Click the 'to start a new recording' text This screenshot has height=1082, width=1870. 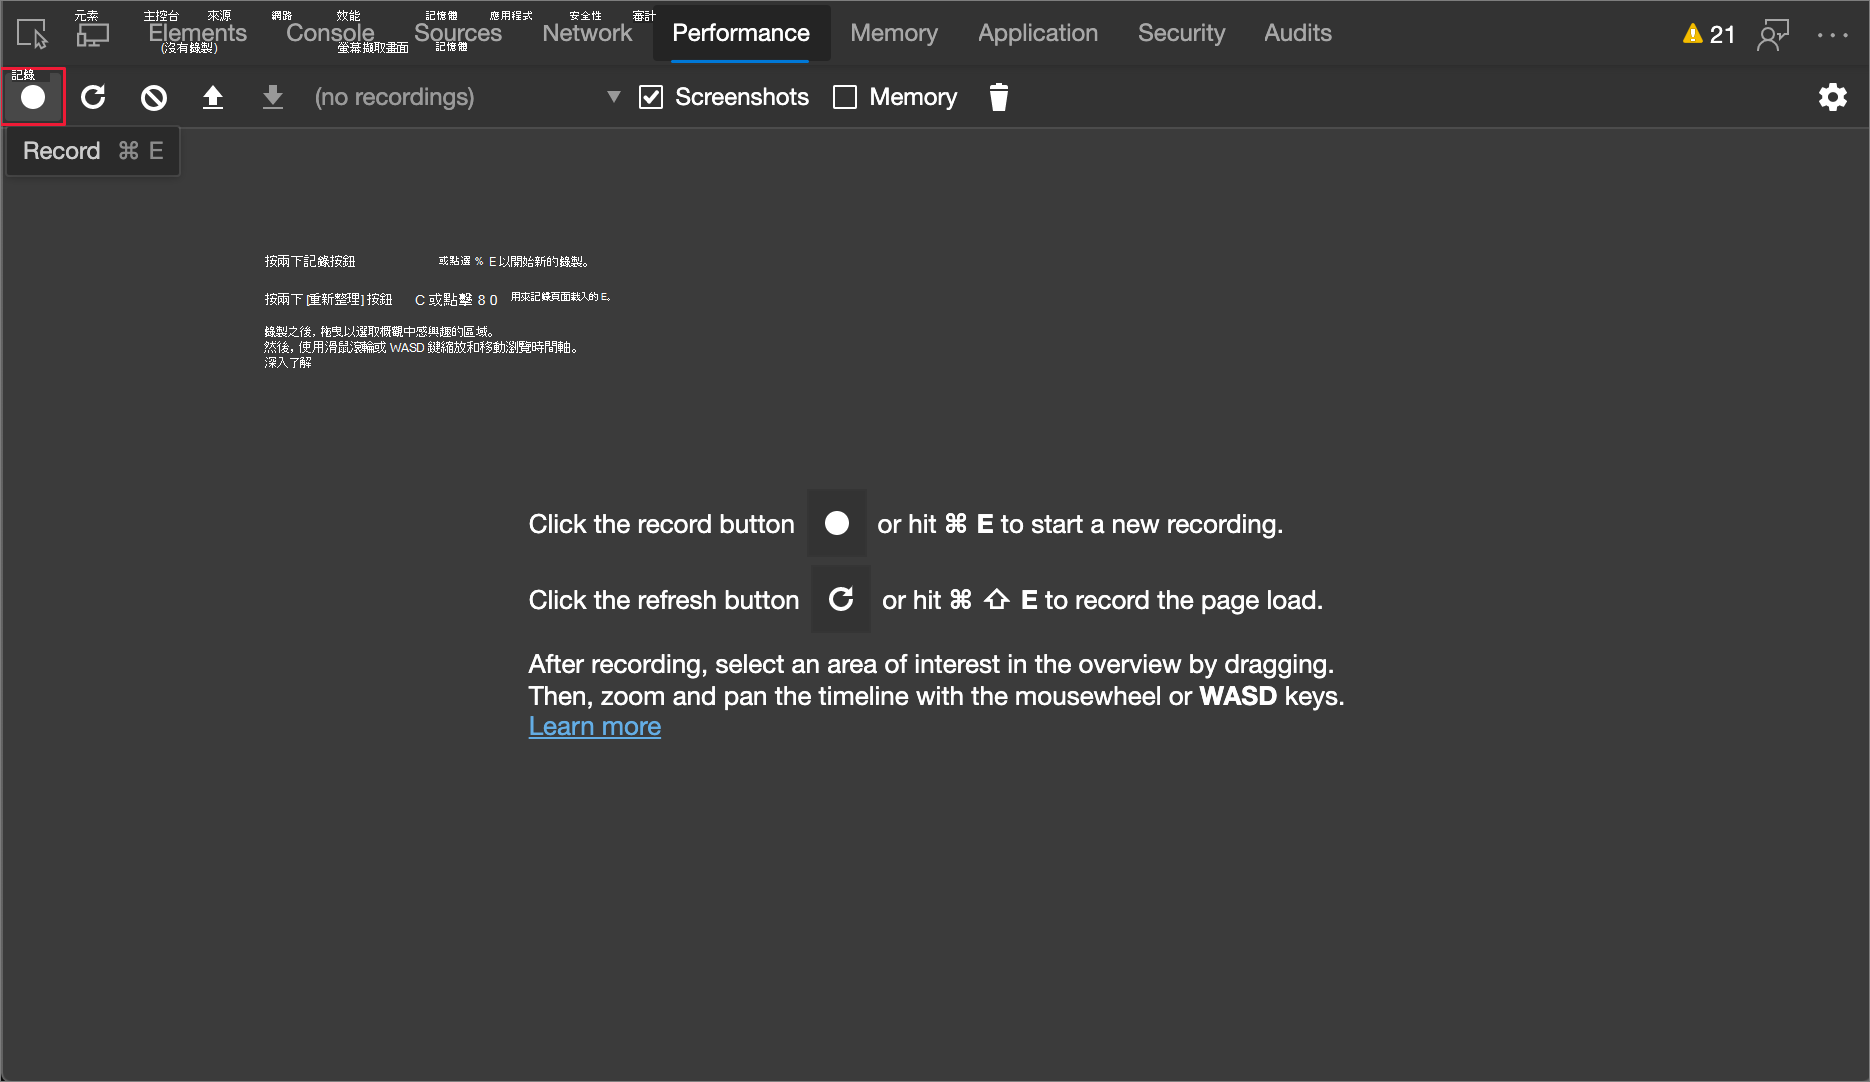tap(1142, 524)
